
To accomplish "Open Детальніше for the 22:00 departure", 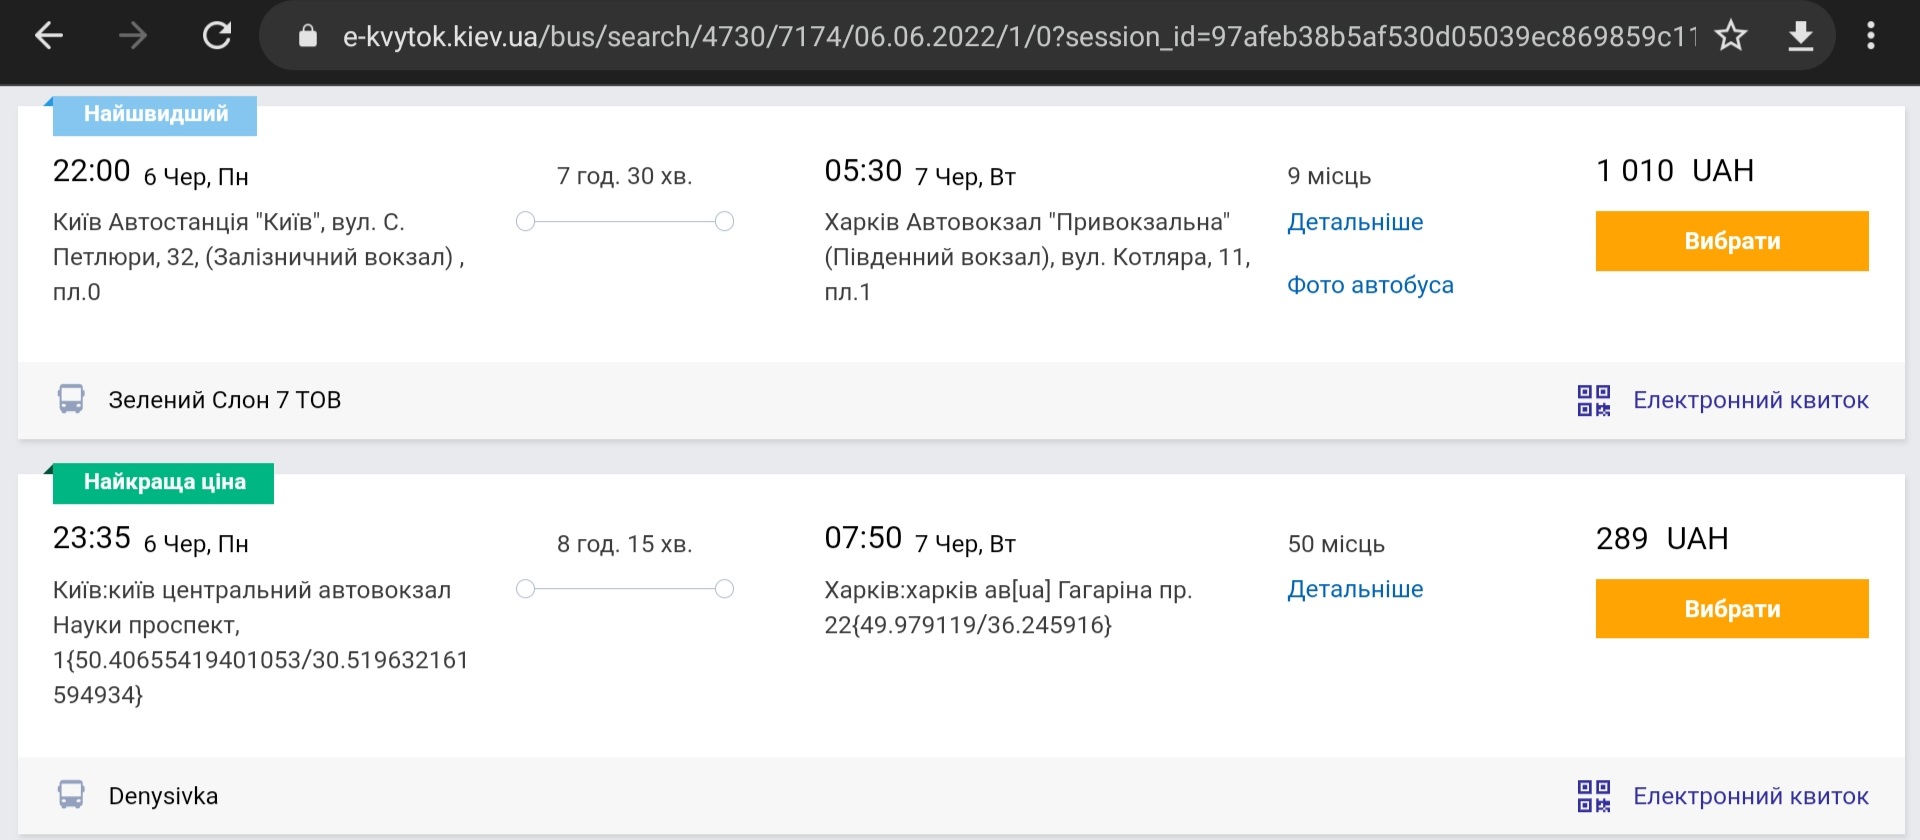I will 1355,222.
